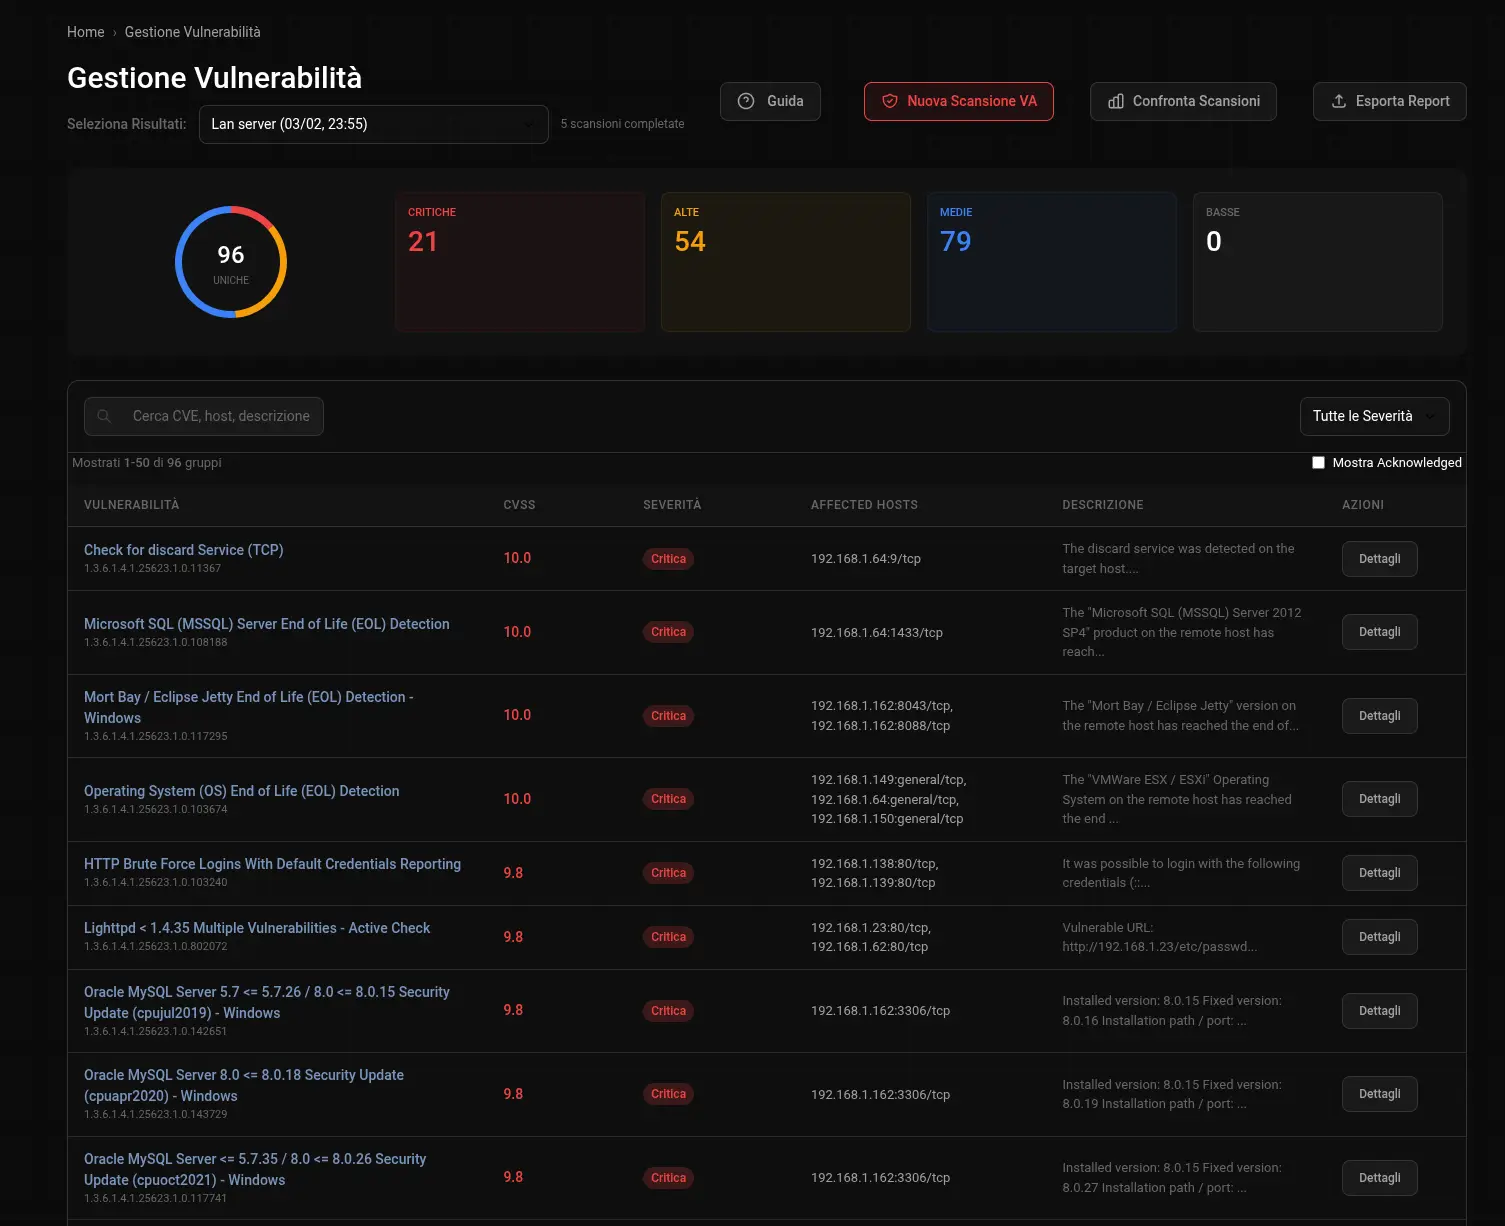Open the Check for discard Service link
1505x1226 pixels.
(x=184, y=549)
